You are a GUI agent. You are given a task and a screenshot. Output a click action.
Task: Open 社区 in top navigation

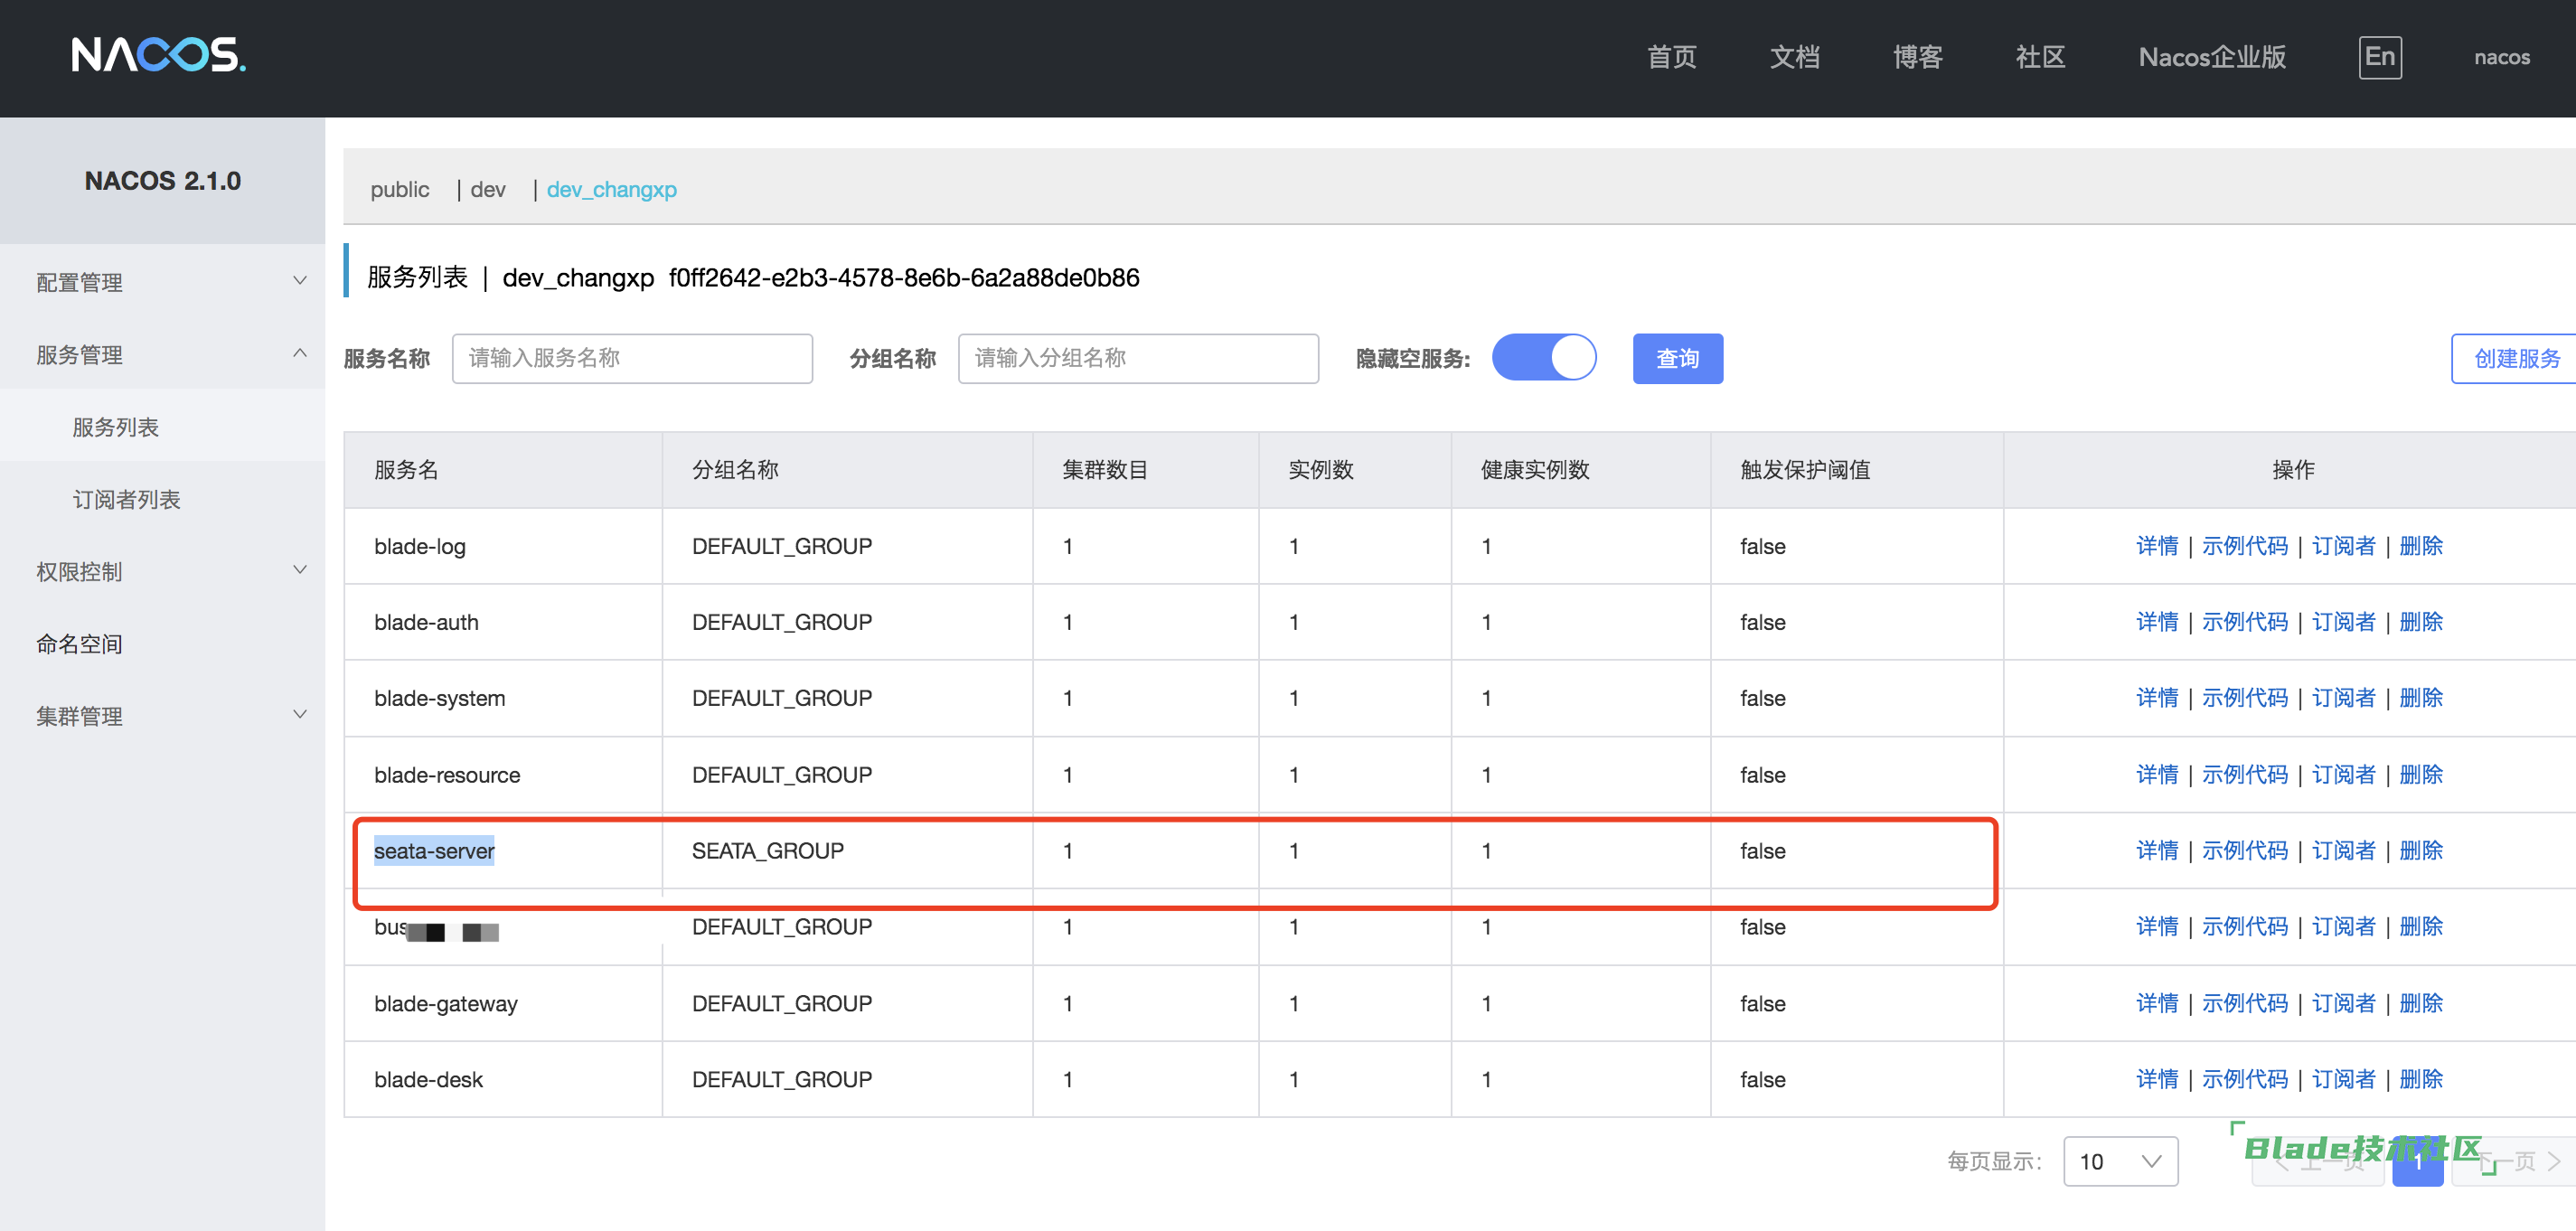(x=2040, y=57)
